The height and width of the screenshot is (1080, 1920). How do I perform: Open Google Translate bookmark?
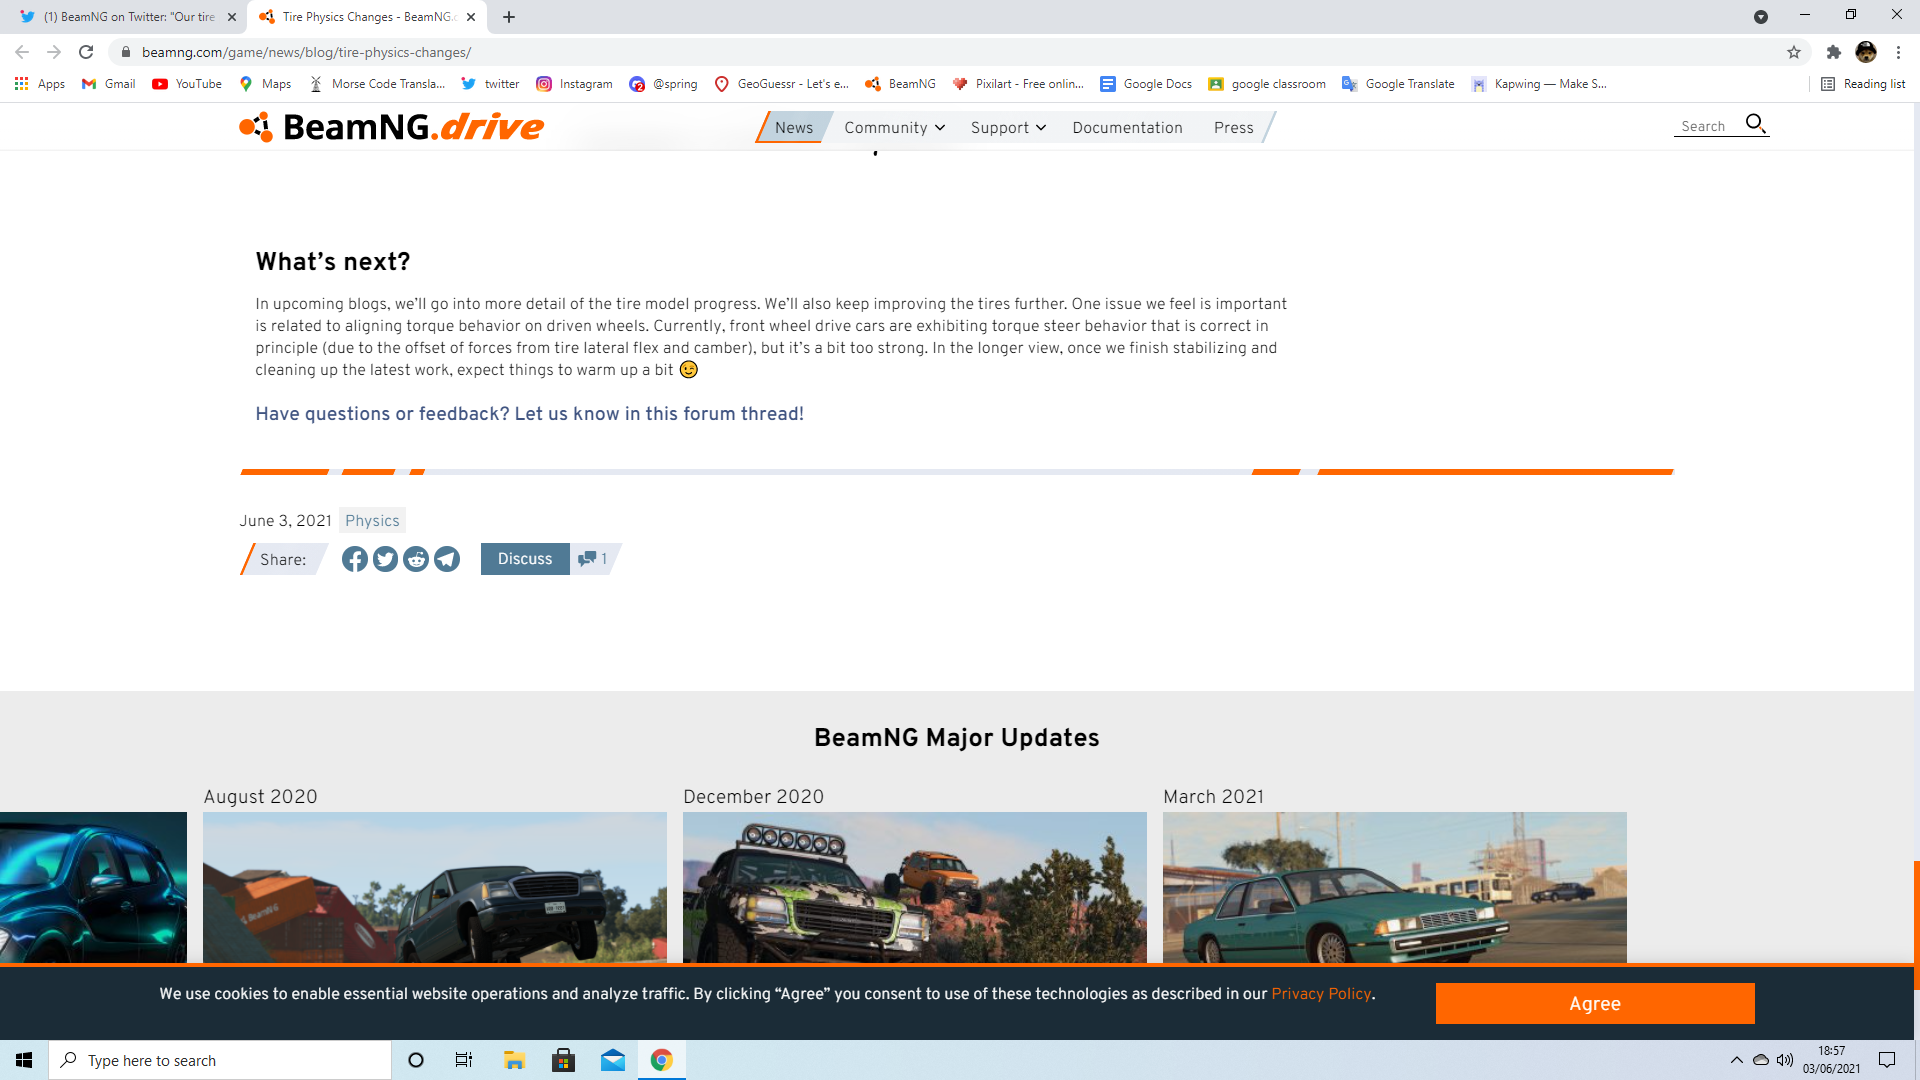(1398, 84)
